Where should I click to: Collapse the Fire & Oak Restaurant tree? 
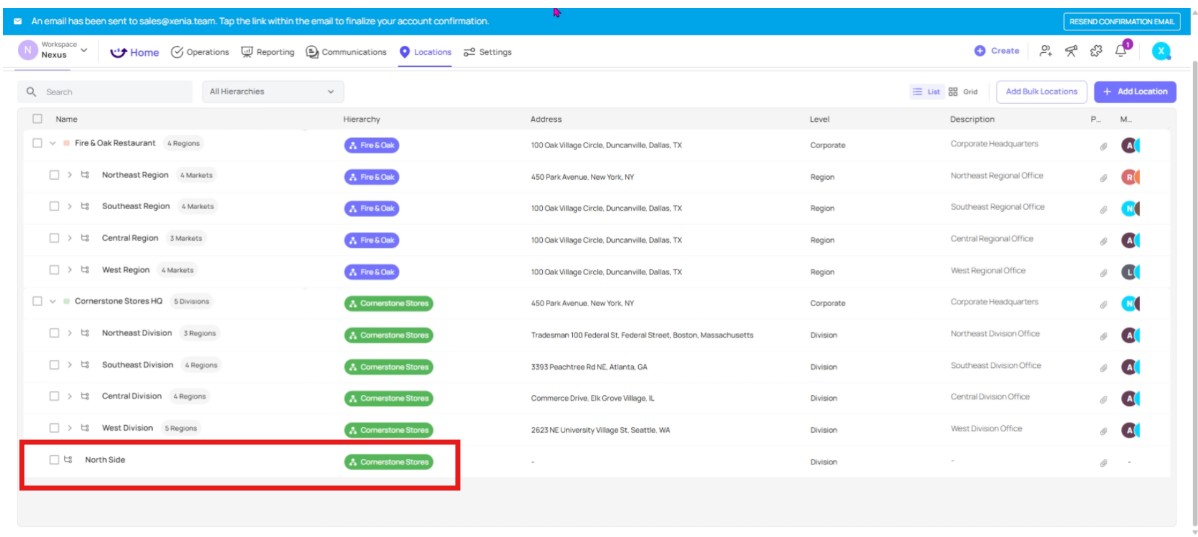pyautogui.click(x=52, y=143)
